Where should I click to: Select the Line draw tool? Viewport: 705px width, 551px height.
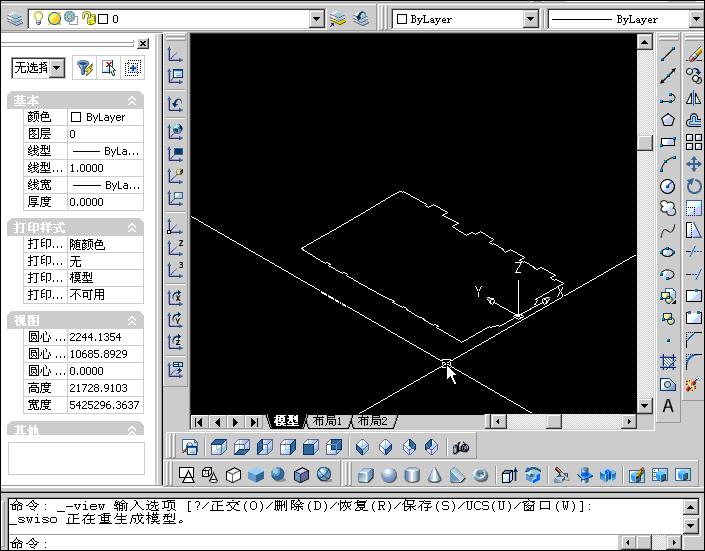point(668,54)
